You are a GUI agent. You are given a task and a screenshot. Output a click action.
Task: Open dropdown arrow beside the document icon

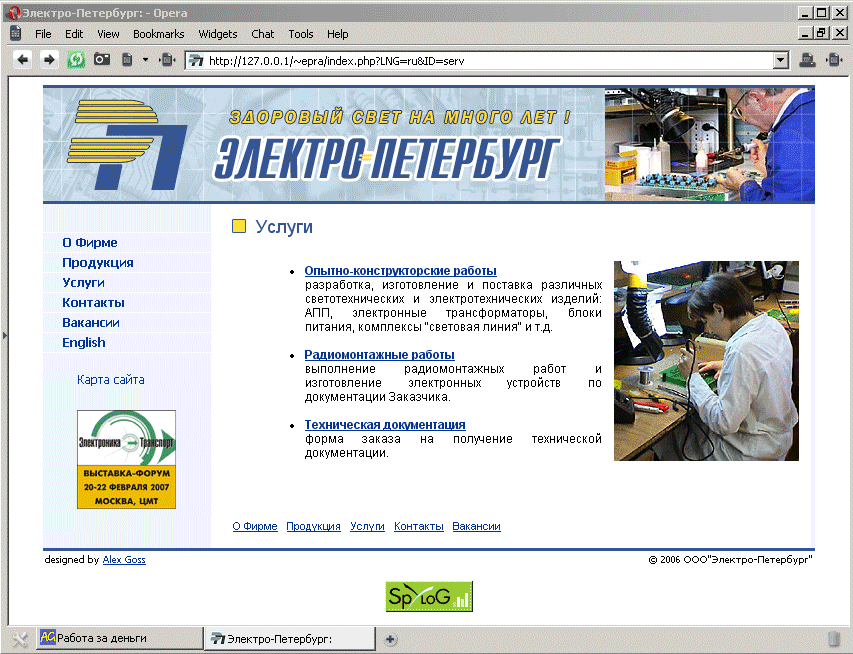(145, 60)
